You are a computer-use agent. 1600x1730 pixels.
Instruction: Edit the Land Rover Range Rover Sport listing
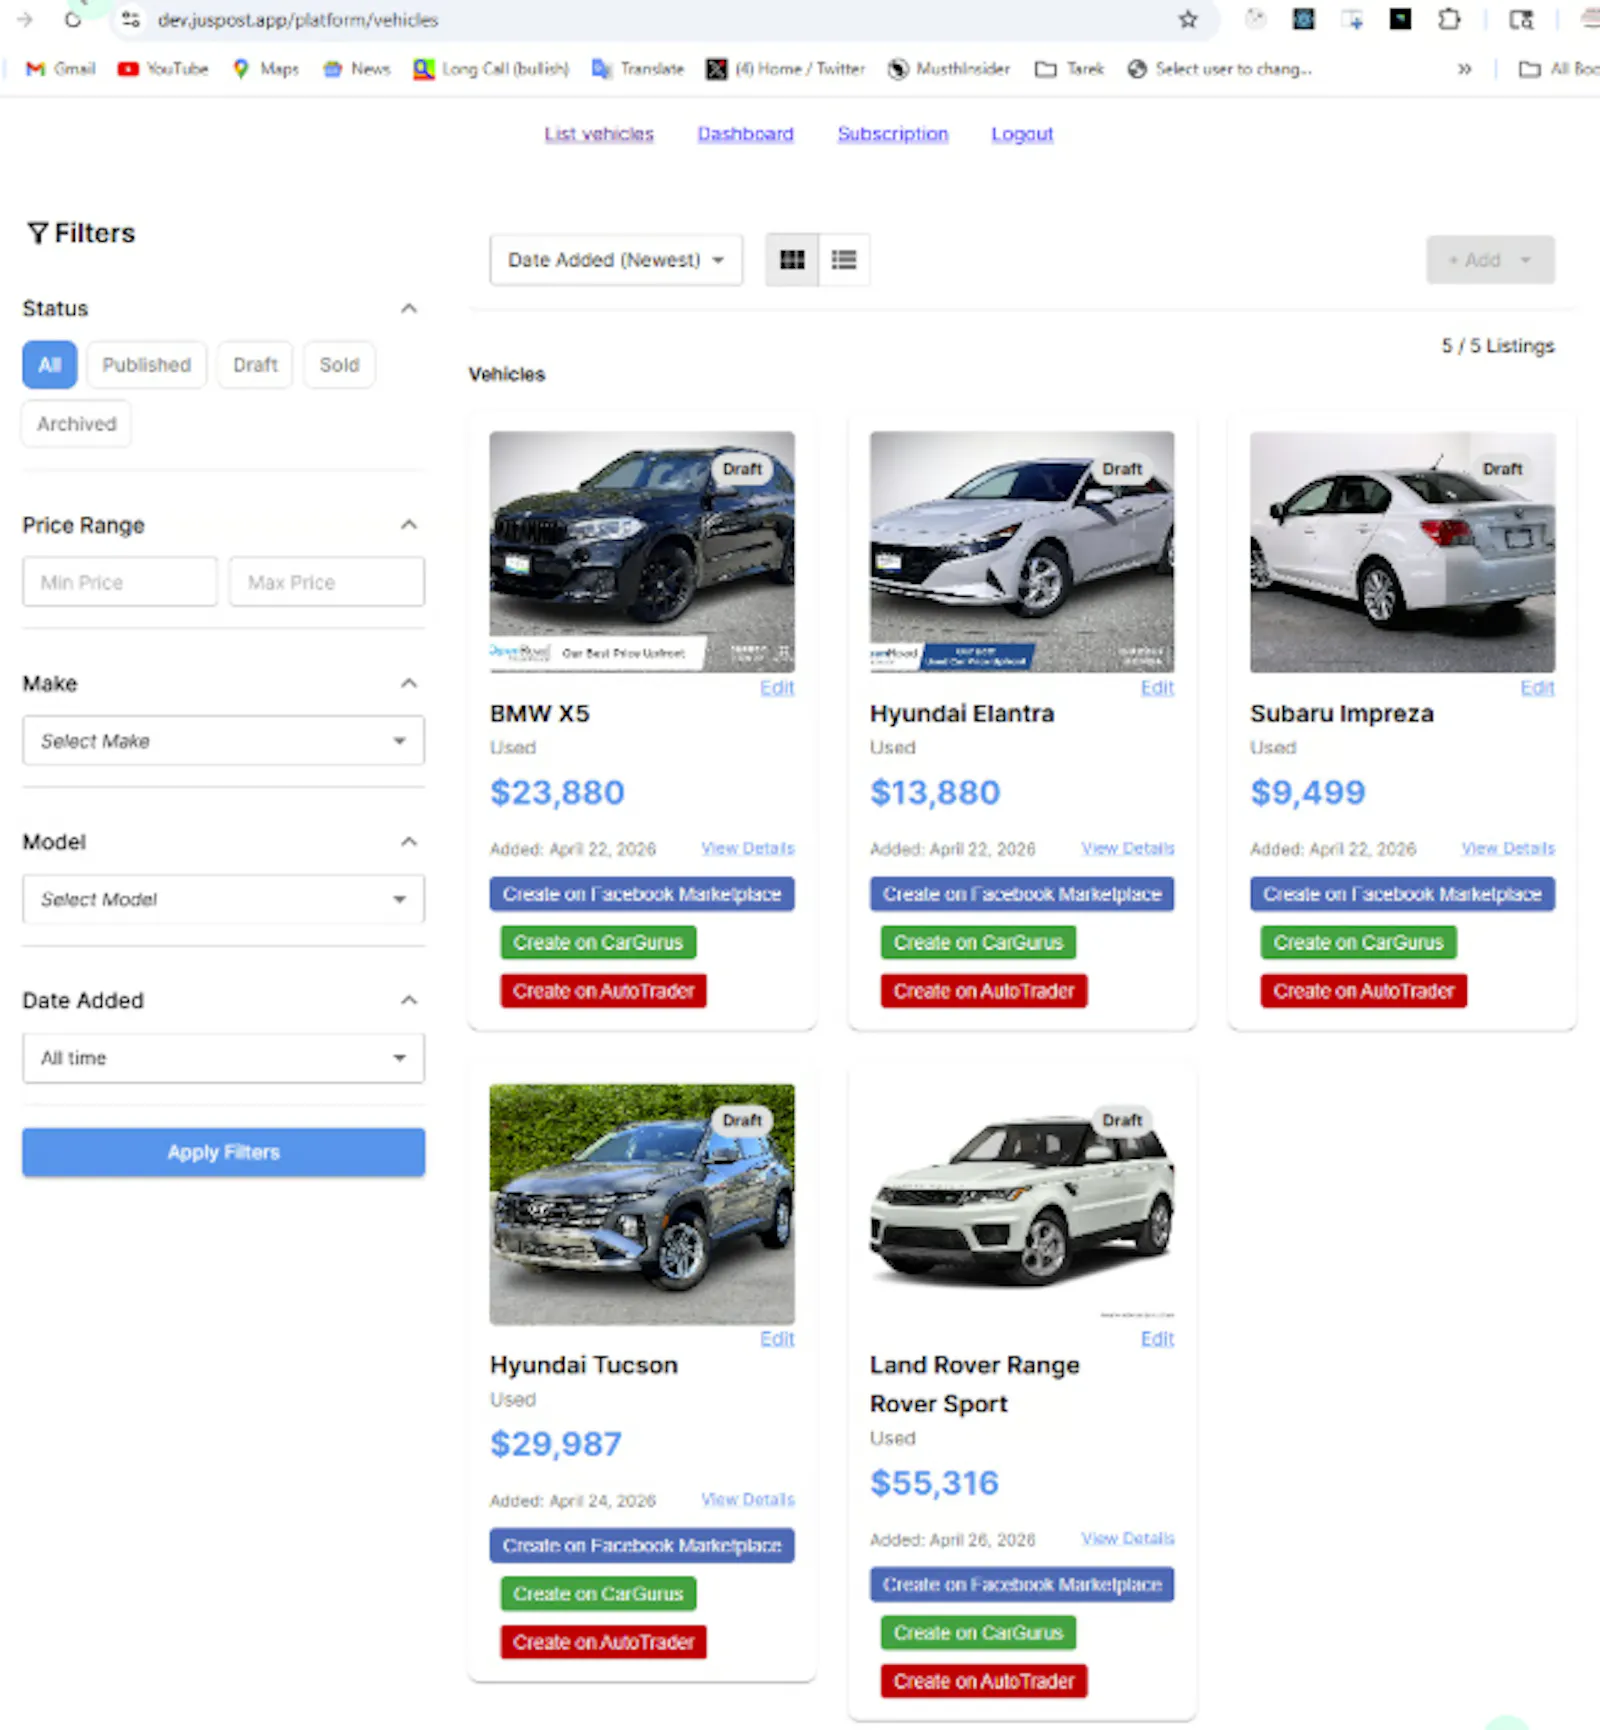pos(1157,1339)
